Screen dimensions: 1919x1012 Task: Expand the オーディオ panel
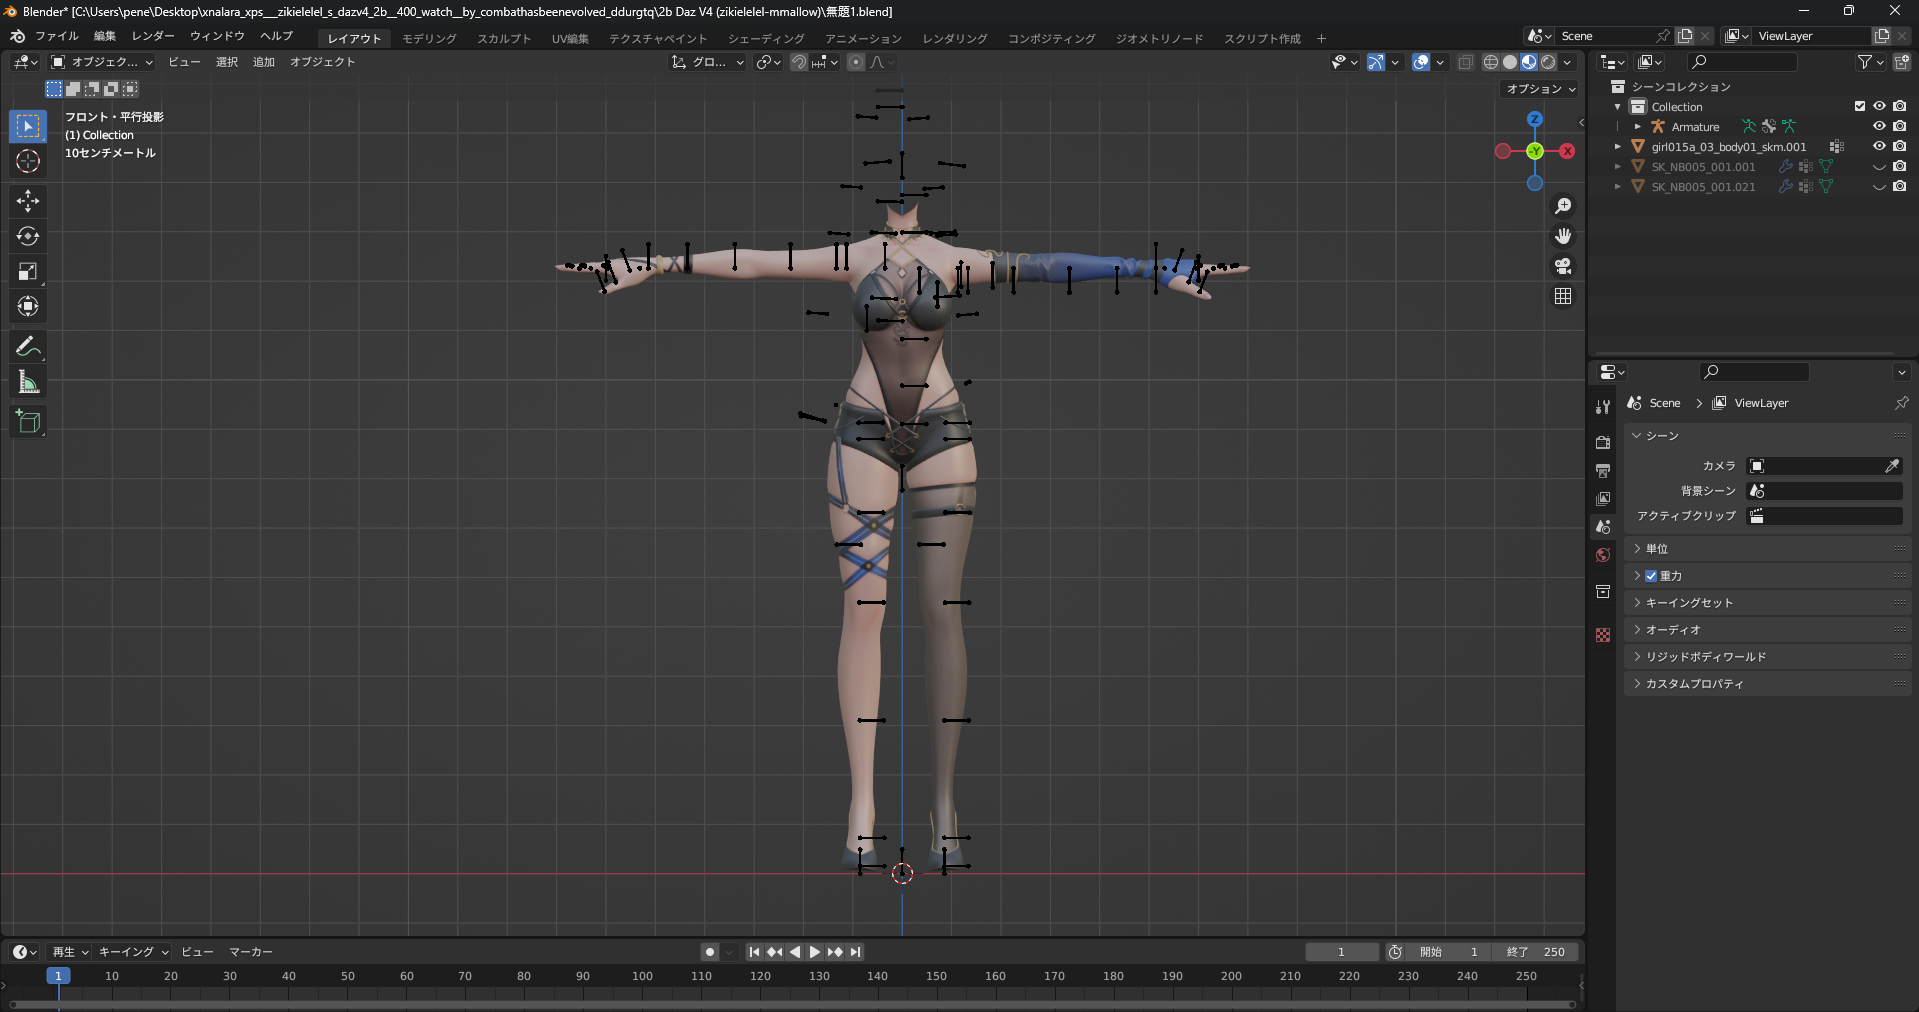click(1767, 630)
